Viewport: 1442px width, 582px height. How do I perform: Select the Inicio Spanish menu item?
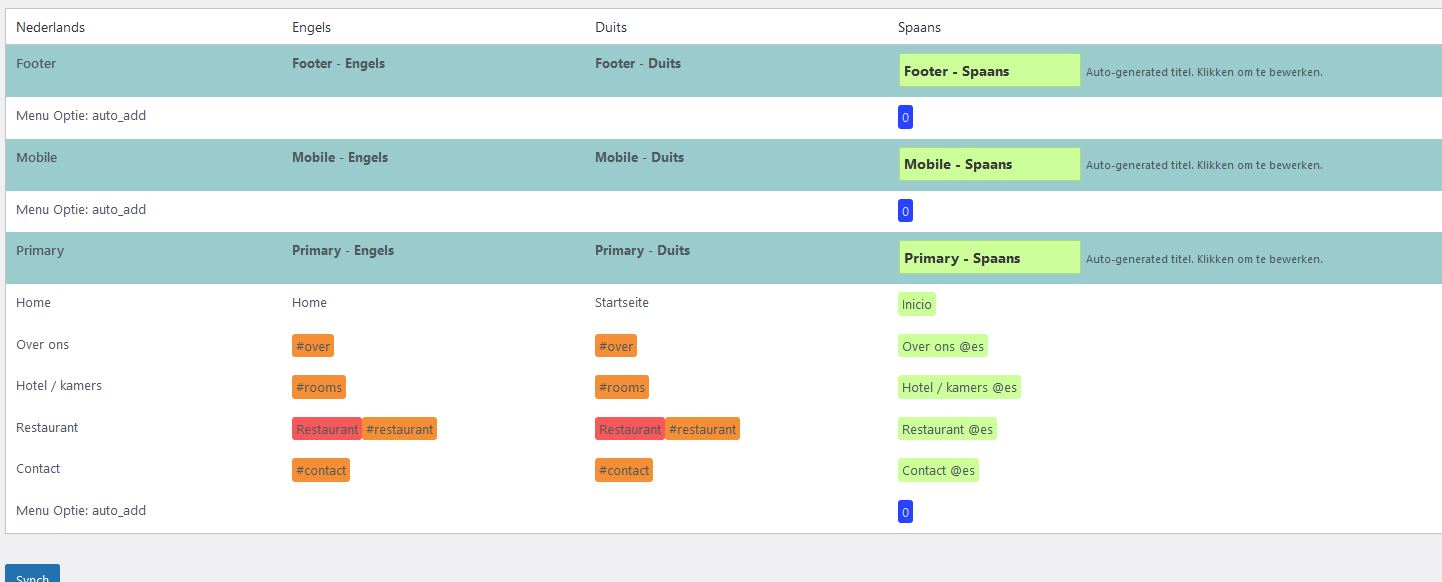[x=916, y=304]
